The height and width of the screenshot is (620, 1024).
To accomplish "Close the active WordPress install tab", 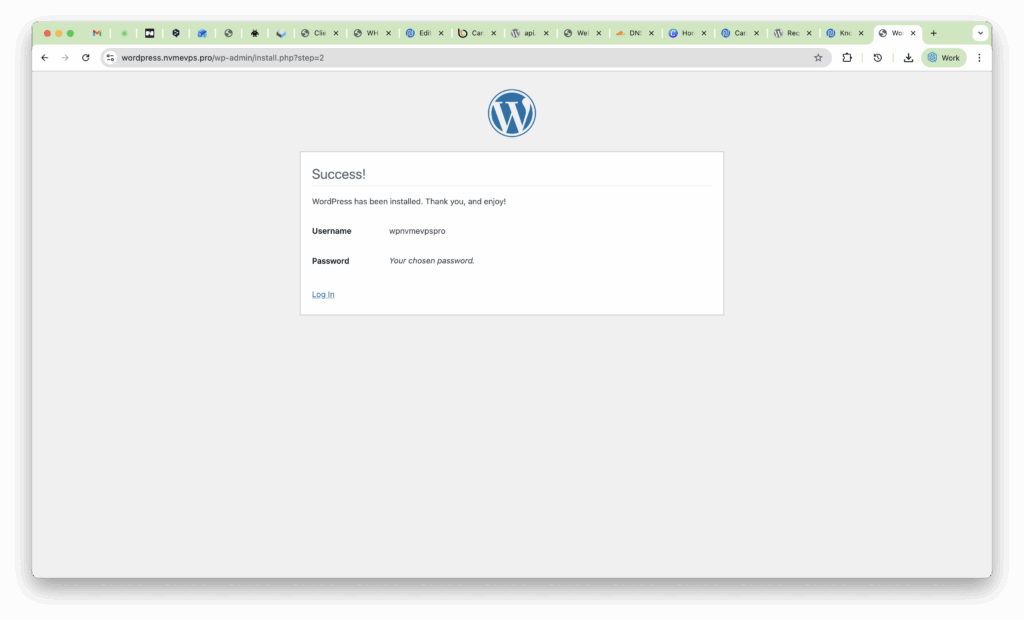I will (913, 33).
